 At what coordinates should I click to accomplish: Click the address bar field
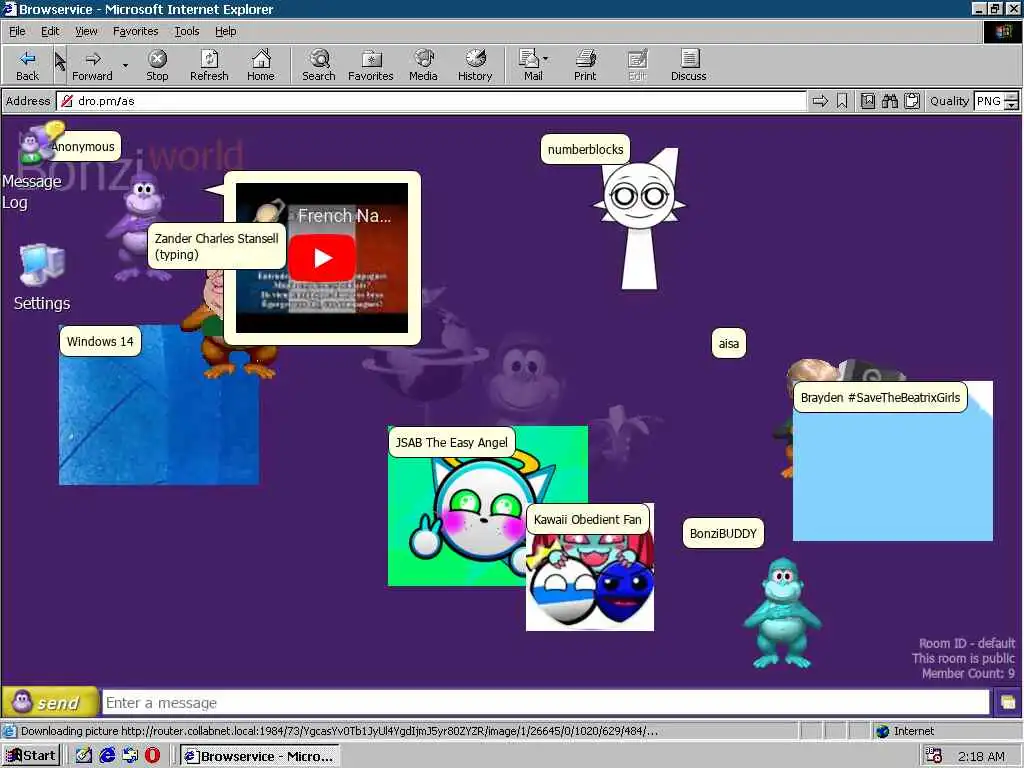tap(431, 101)
